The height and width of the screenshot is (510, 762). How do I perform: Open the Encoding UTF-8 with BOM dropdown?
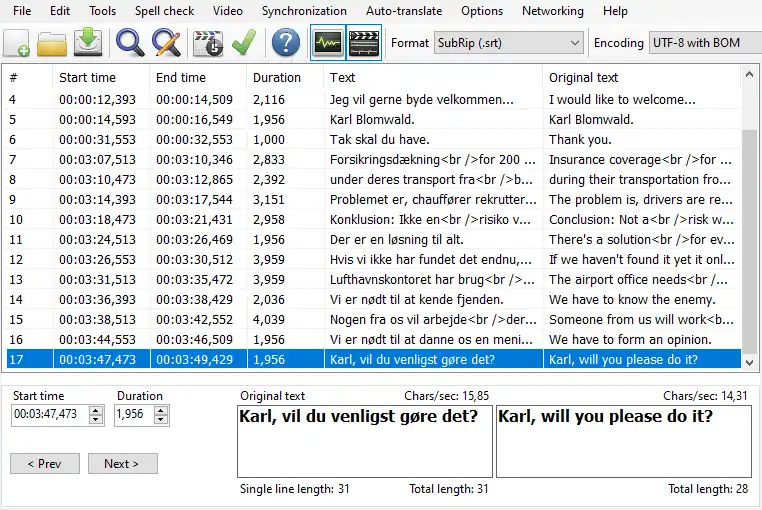(705, 43)
